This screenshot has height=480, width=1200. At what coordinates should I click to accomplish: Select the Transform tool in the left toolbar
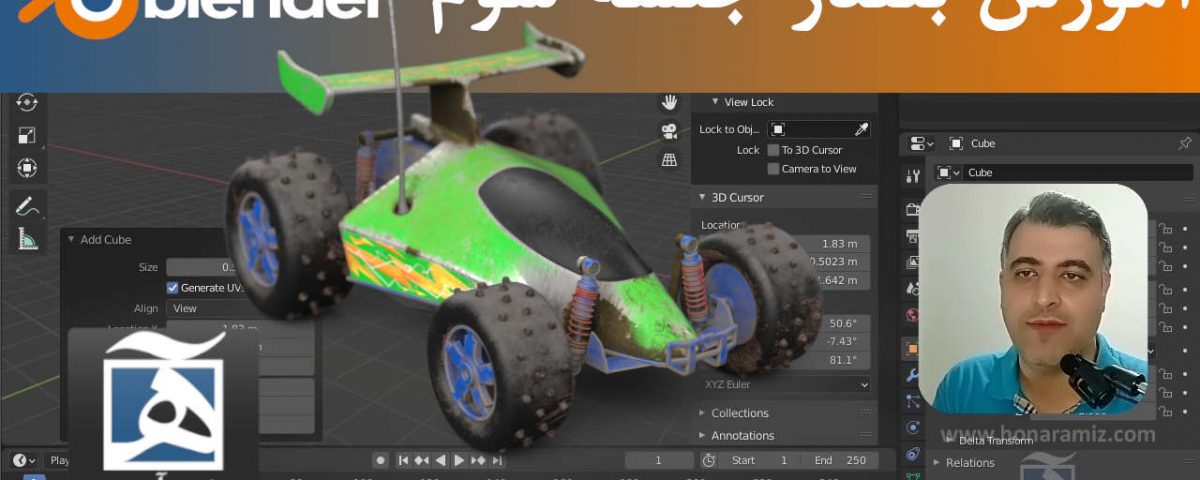(27, 167)
